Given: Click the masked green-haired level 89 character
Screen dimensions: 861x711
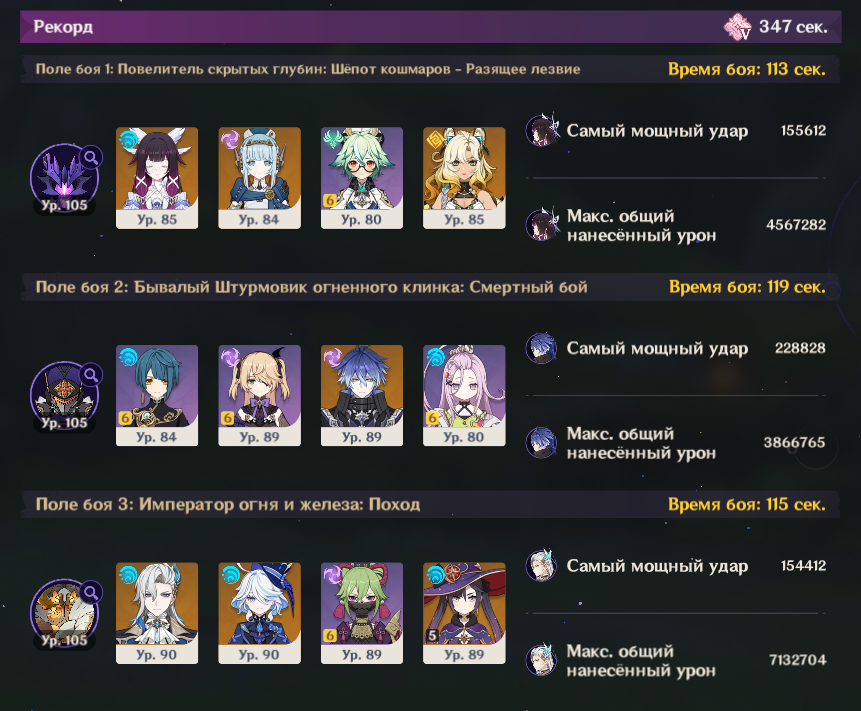Looking at the screenshot, I should point(362,613).
